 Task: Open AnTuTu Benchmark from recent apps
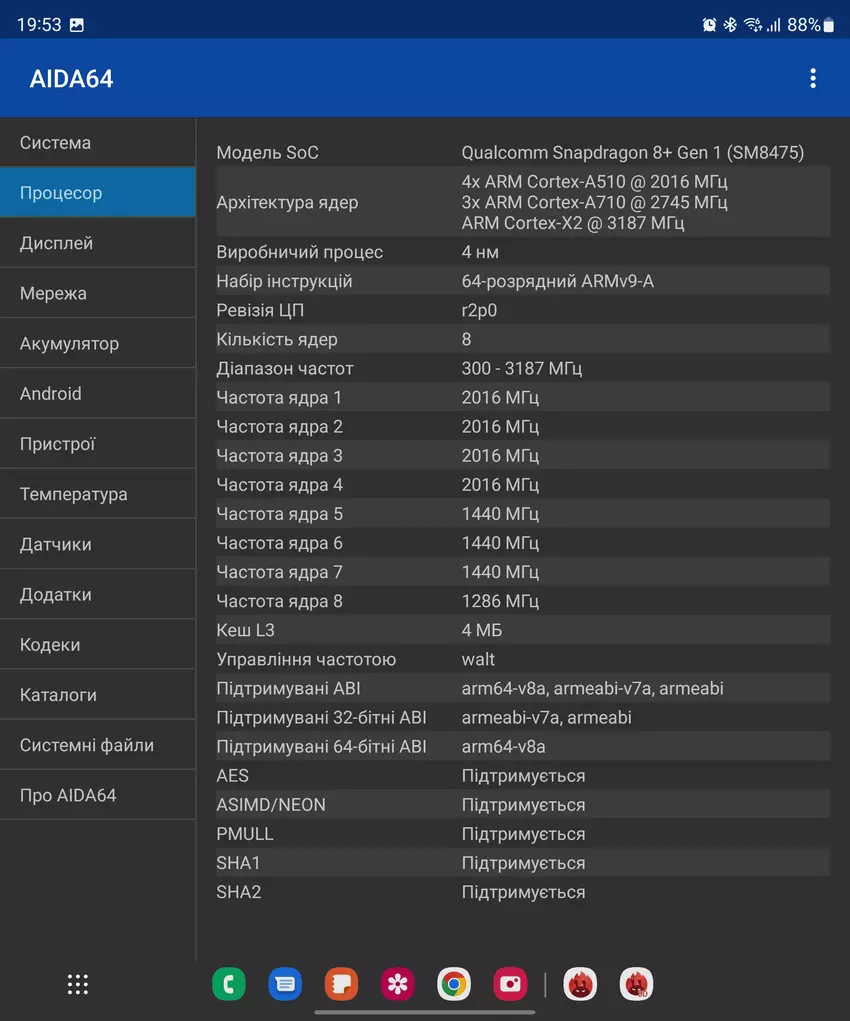tap(581, 984)
